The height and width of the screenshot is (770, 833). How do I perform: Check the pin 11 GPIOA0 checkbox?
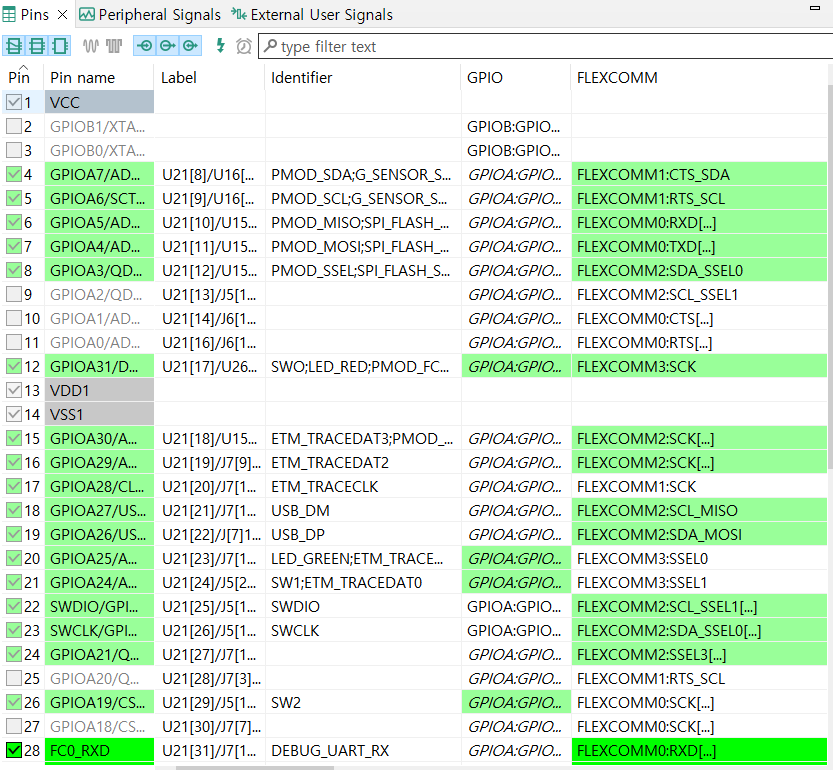(14, 342)
